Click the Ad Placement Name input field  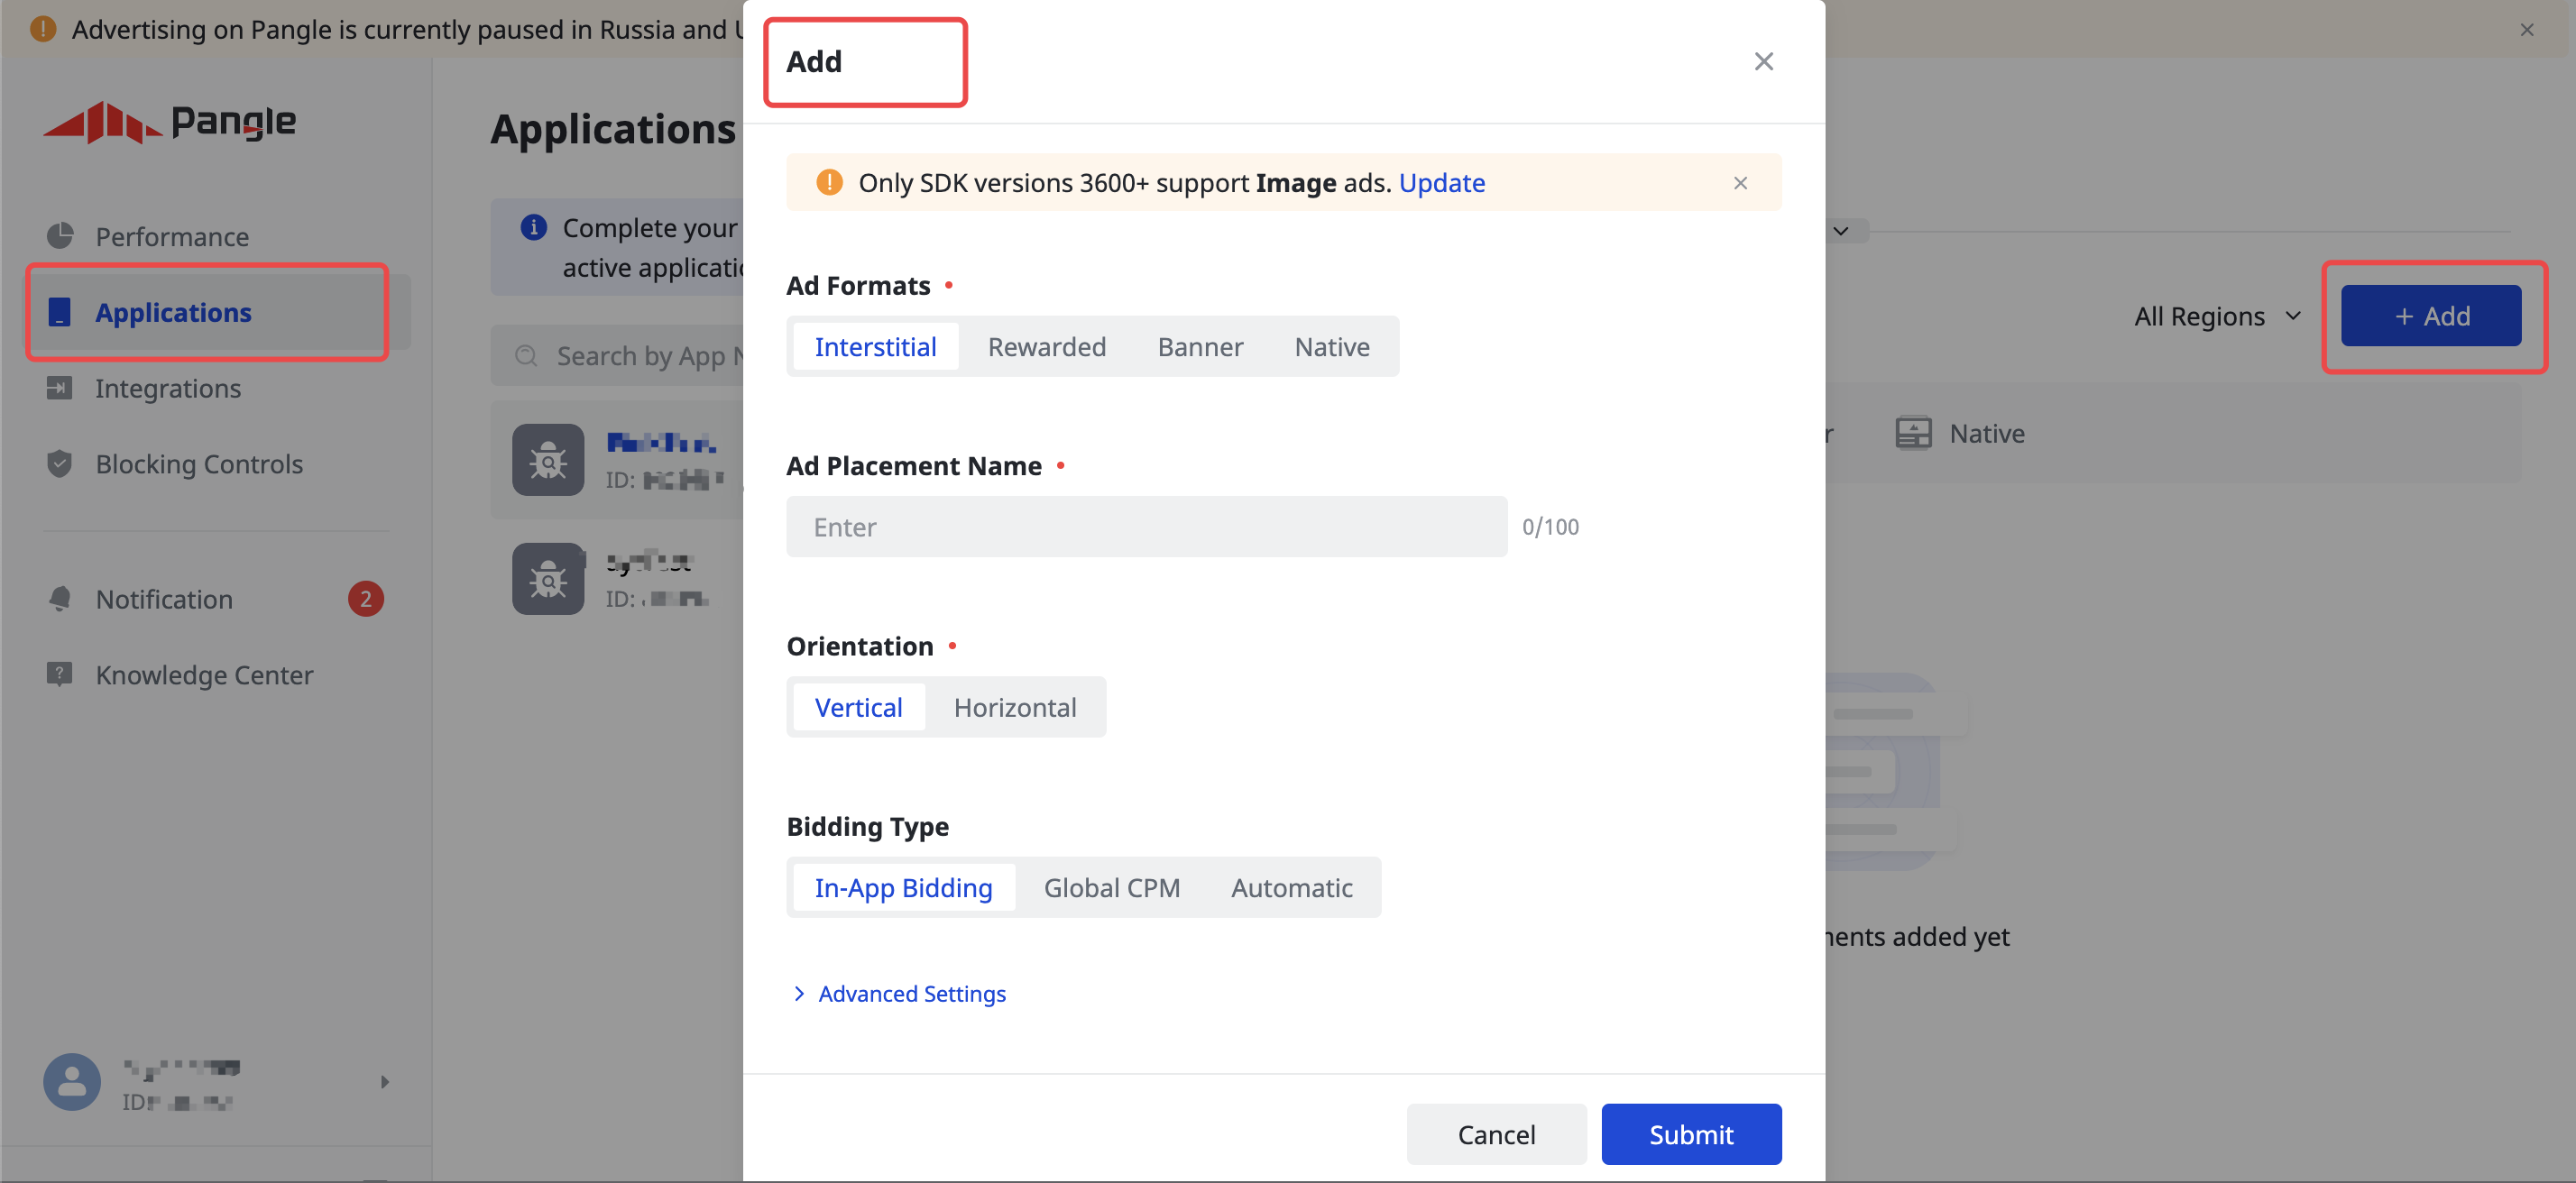[x=1146, y=526]
